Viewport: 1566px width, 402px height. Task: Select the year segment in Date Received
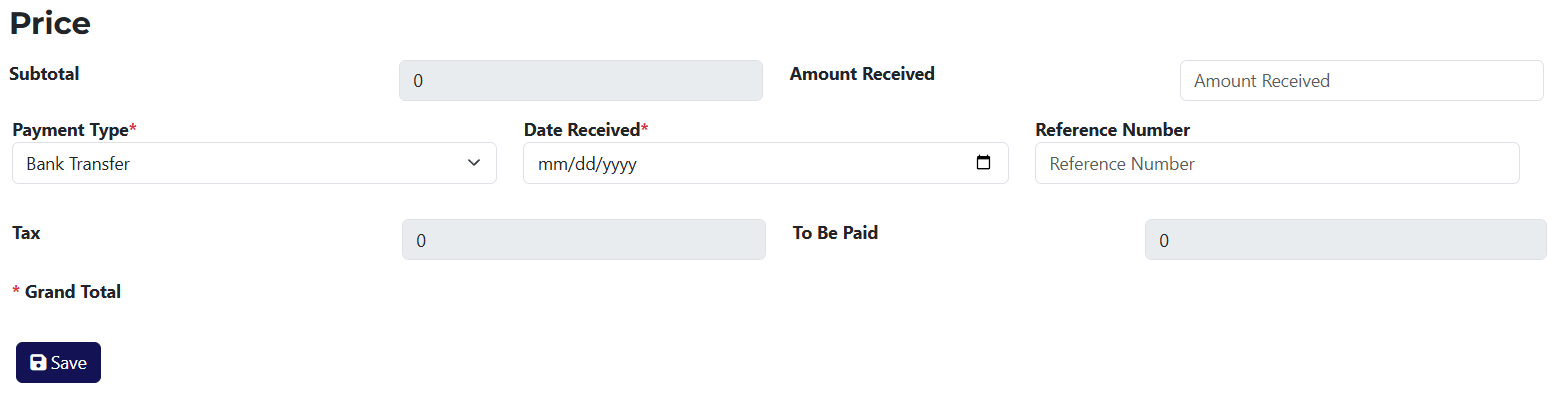click(618, 165)
